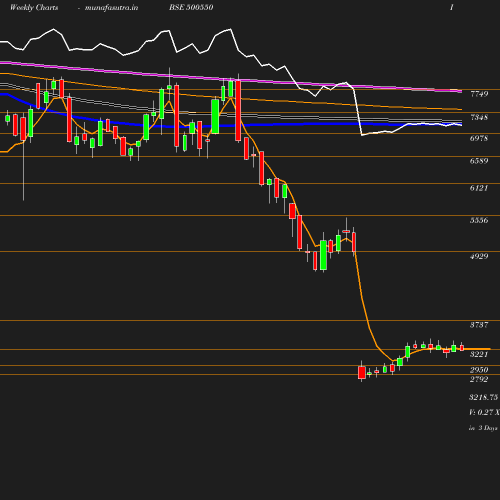The height and width of the screenshot is (500, 500).
Task: Click the 3737 price level label
Action: 479,325
